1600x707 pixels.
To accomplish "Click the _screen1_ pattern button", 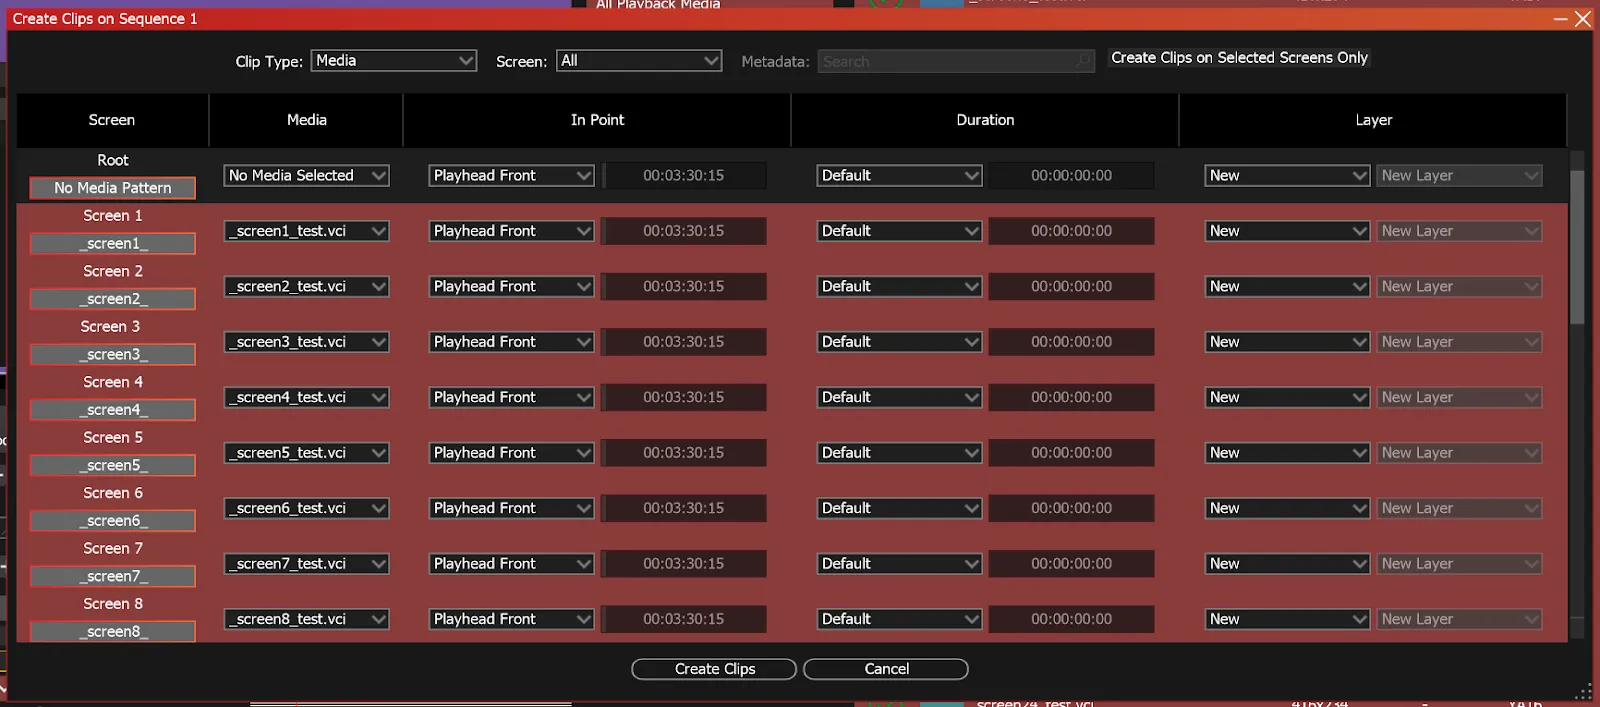I will coord(112,243).
